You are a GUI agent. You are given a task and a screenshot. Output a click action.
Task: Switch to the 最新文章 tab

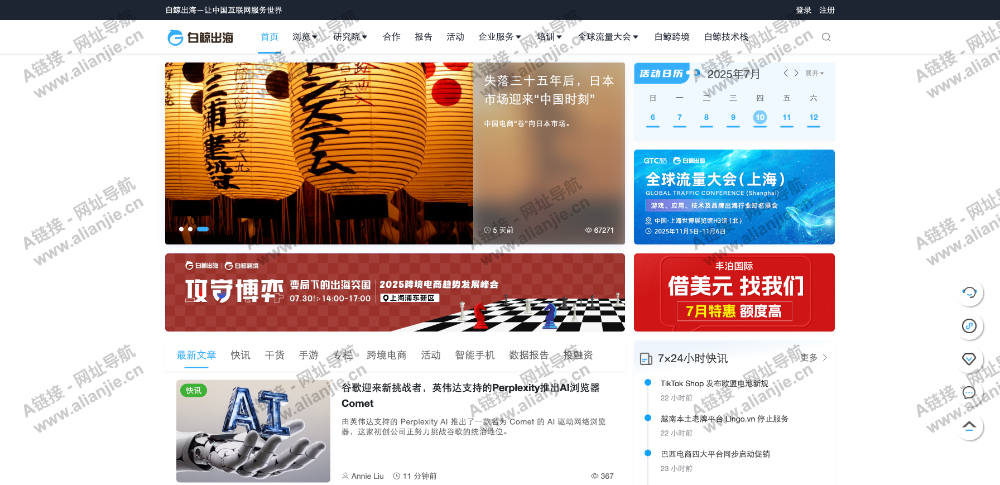(196, 355)
